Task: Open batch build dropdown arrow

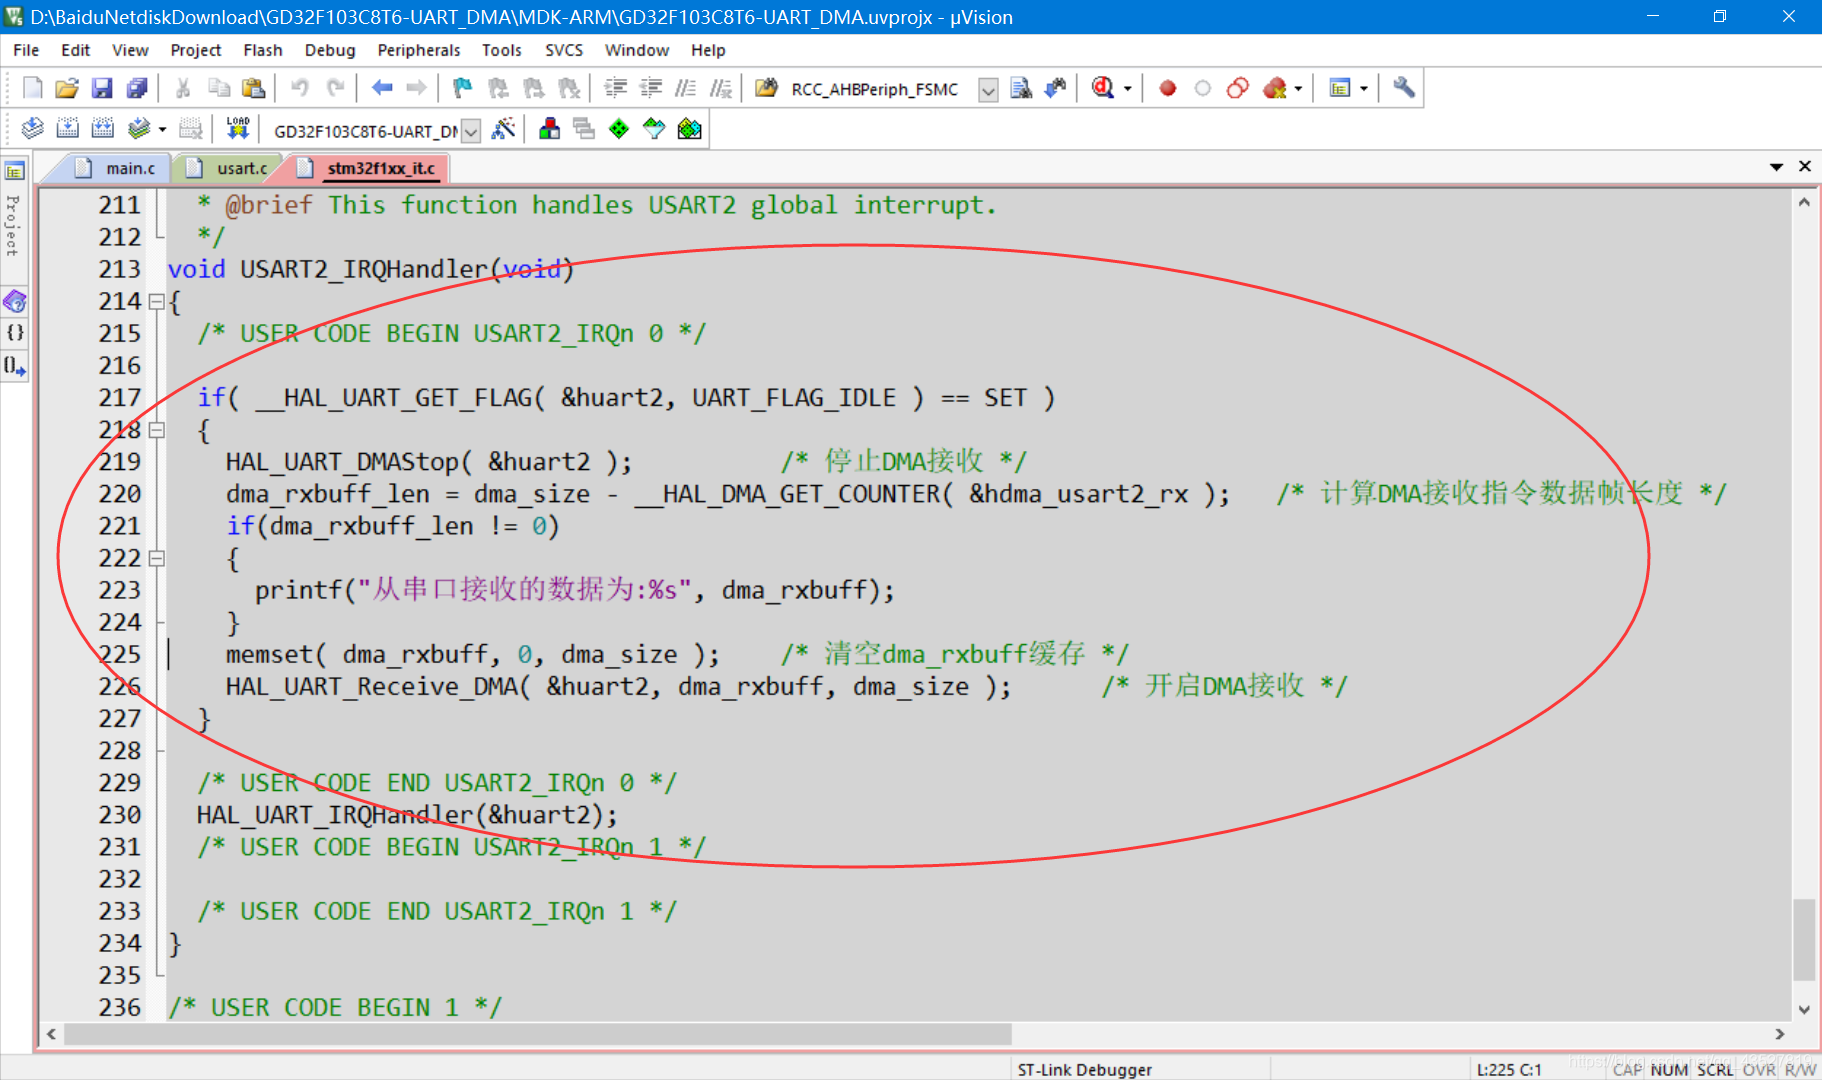Action: [x=161, y=129]
